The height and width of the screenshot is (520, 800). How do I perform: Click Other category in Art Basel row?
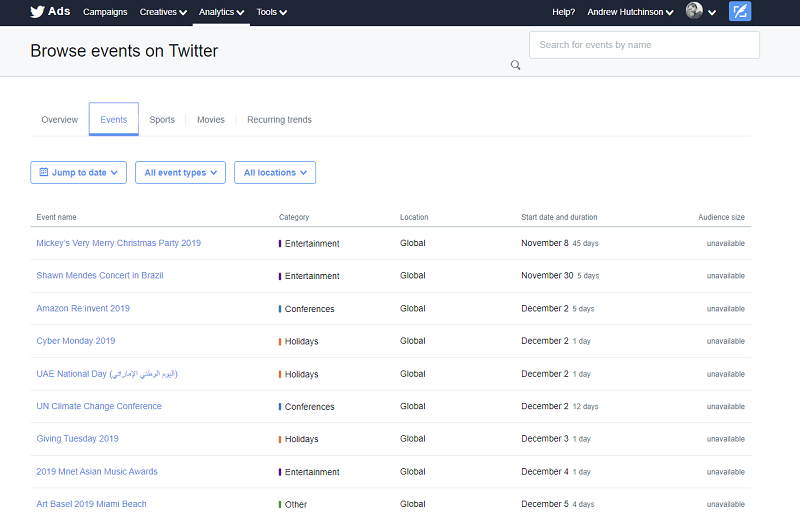click(x=296, y=505)
